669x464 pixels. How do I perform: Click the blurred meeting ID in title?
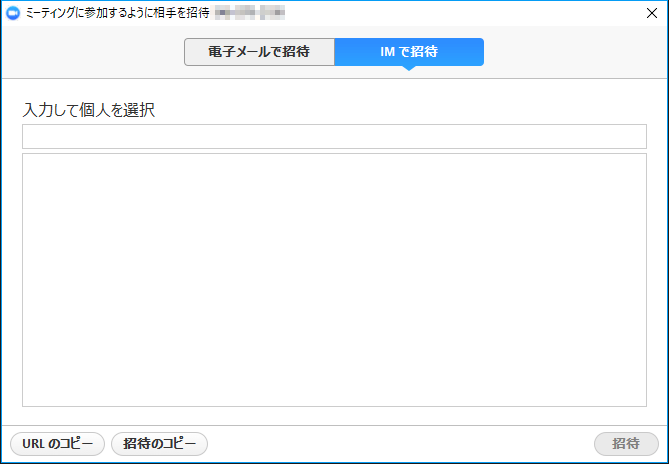coord(250,15)
